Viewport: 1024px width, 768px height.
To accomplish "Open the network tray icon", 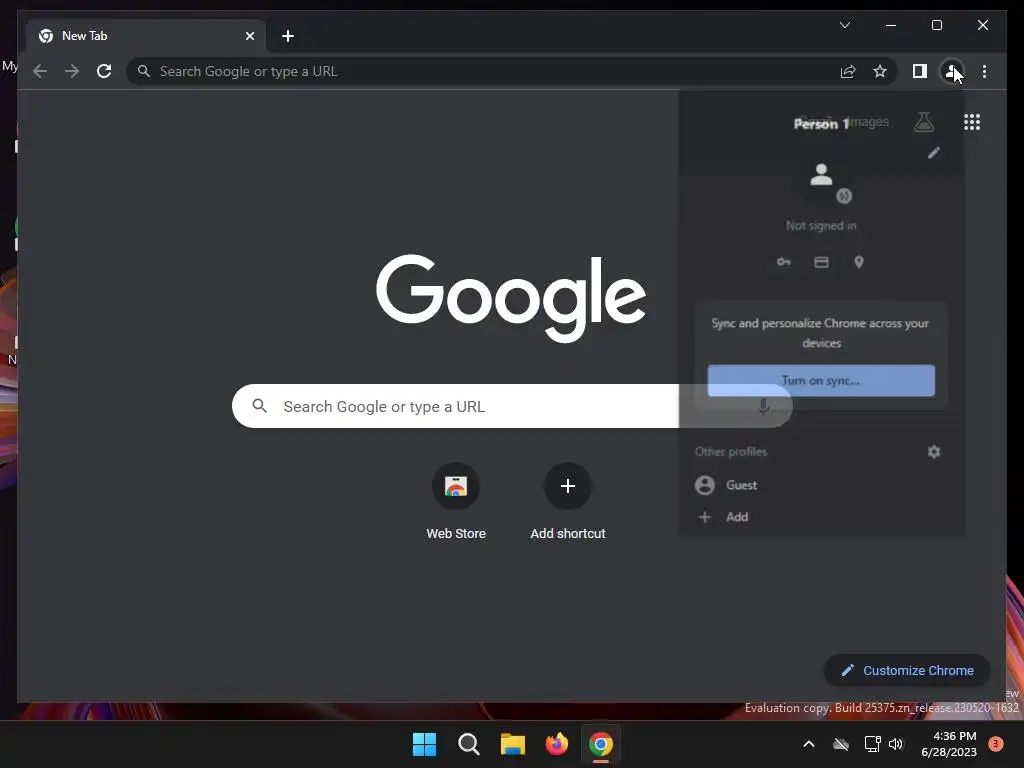I will (872, 744).
